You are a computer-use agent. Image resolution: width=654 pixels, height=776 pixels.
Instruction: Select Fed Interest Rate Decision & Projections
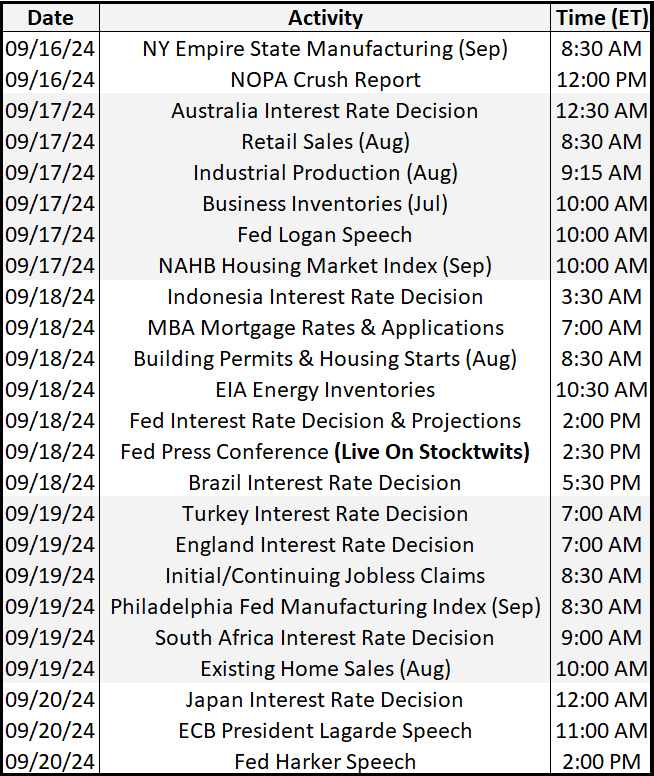(x=325, y=421)
